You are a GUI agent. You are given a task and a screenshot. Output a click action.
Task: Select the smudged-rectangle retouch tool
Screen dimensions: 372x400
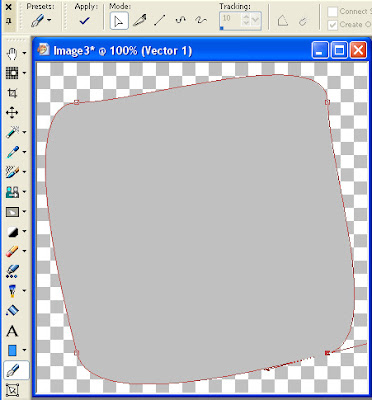12,212
